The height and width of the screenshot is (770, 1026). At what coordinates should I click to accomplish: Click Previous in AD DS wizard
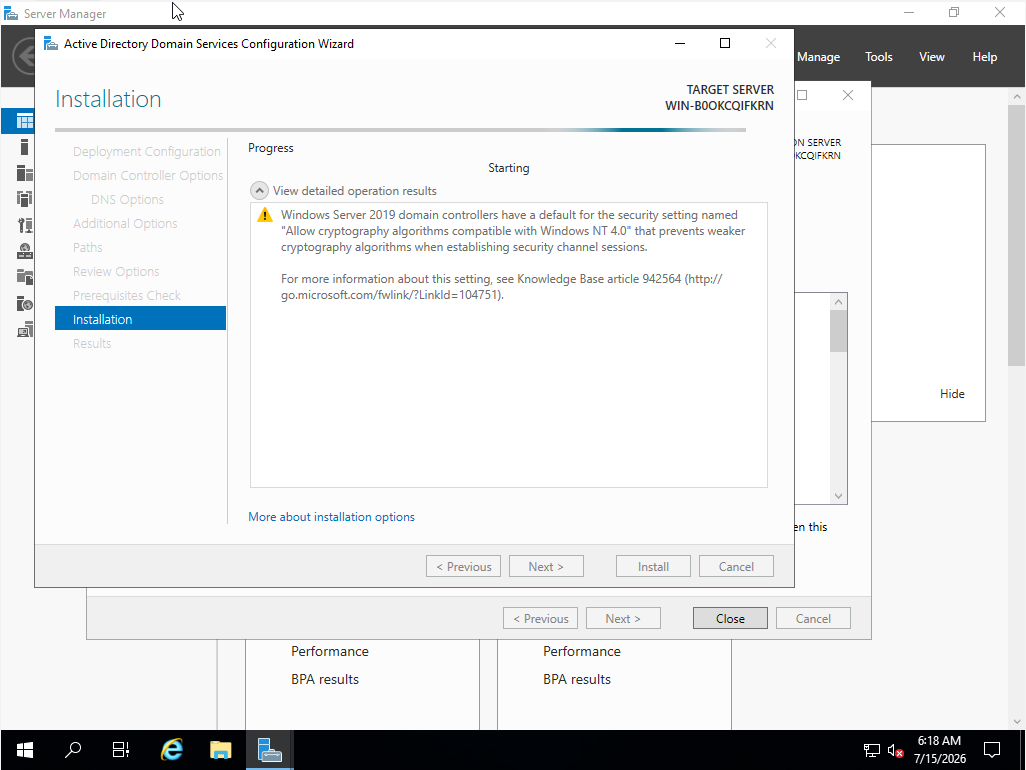click(x=463, y=567)
